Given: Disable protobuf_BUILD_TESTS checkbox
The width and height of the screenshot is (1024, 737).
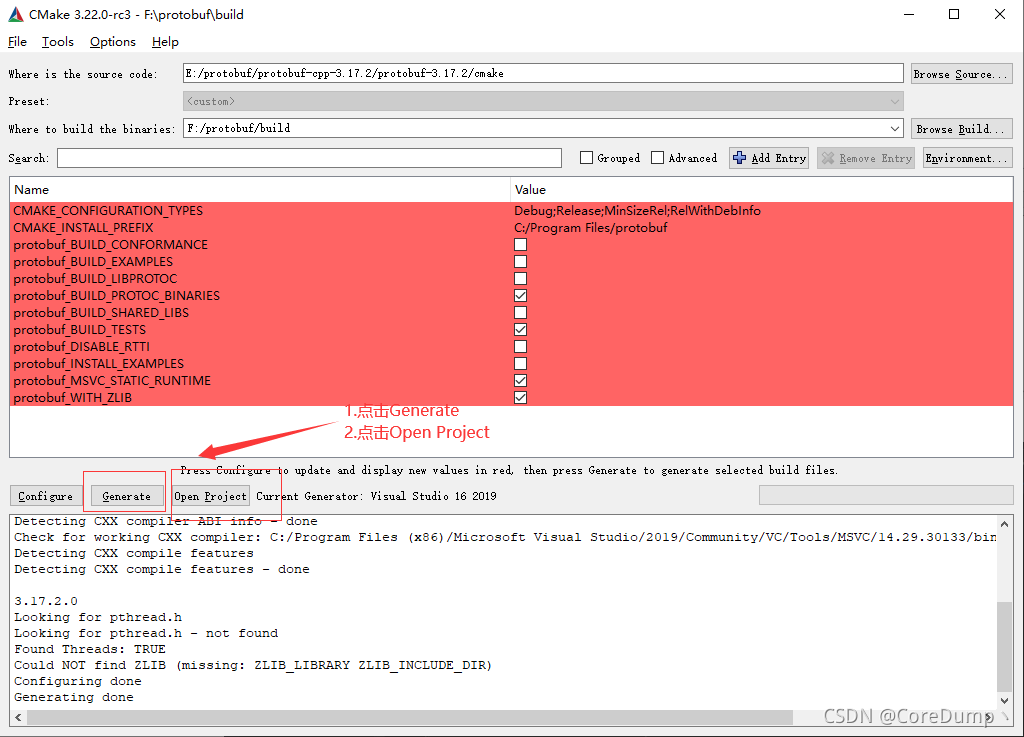Looking at the screenshot, I should click(x=520, y=330).
